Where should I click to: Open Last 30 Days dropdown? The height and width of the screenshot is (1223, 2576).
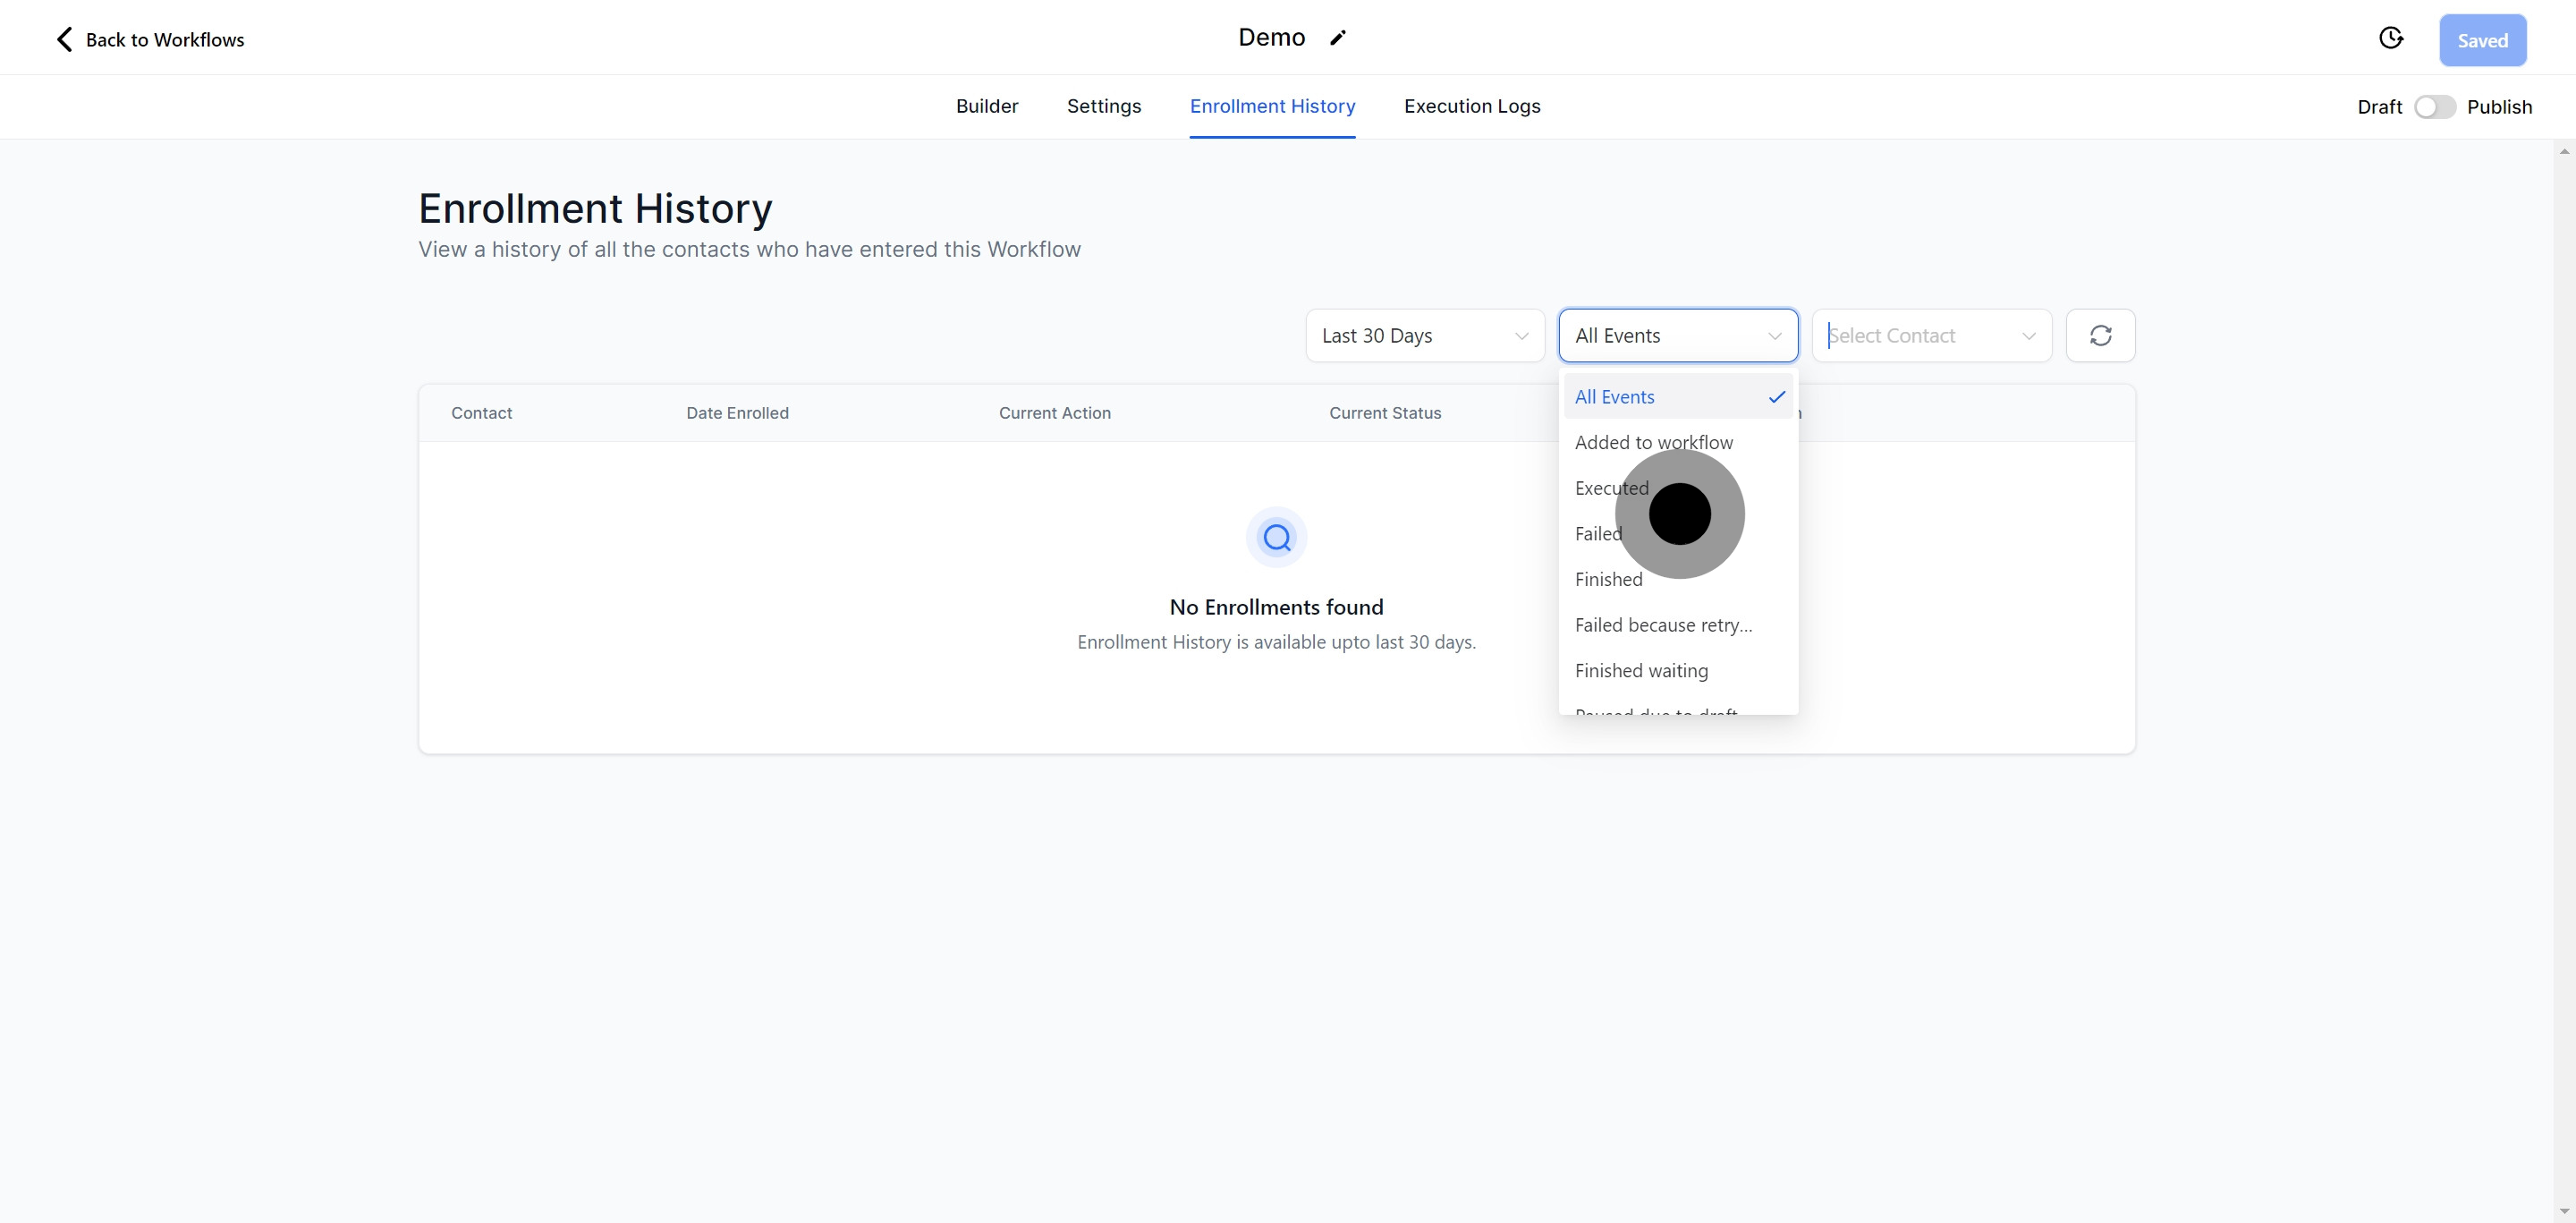[x=1424, y=335]
